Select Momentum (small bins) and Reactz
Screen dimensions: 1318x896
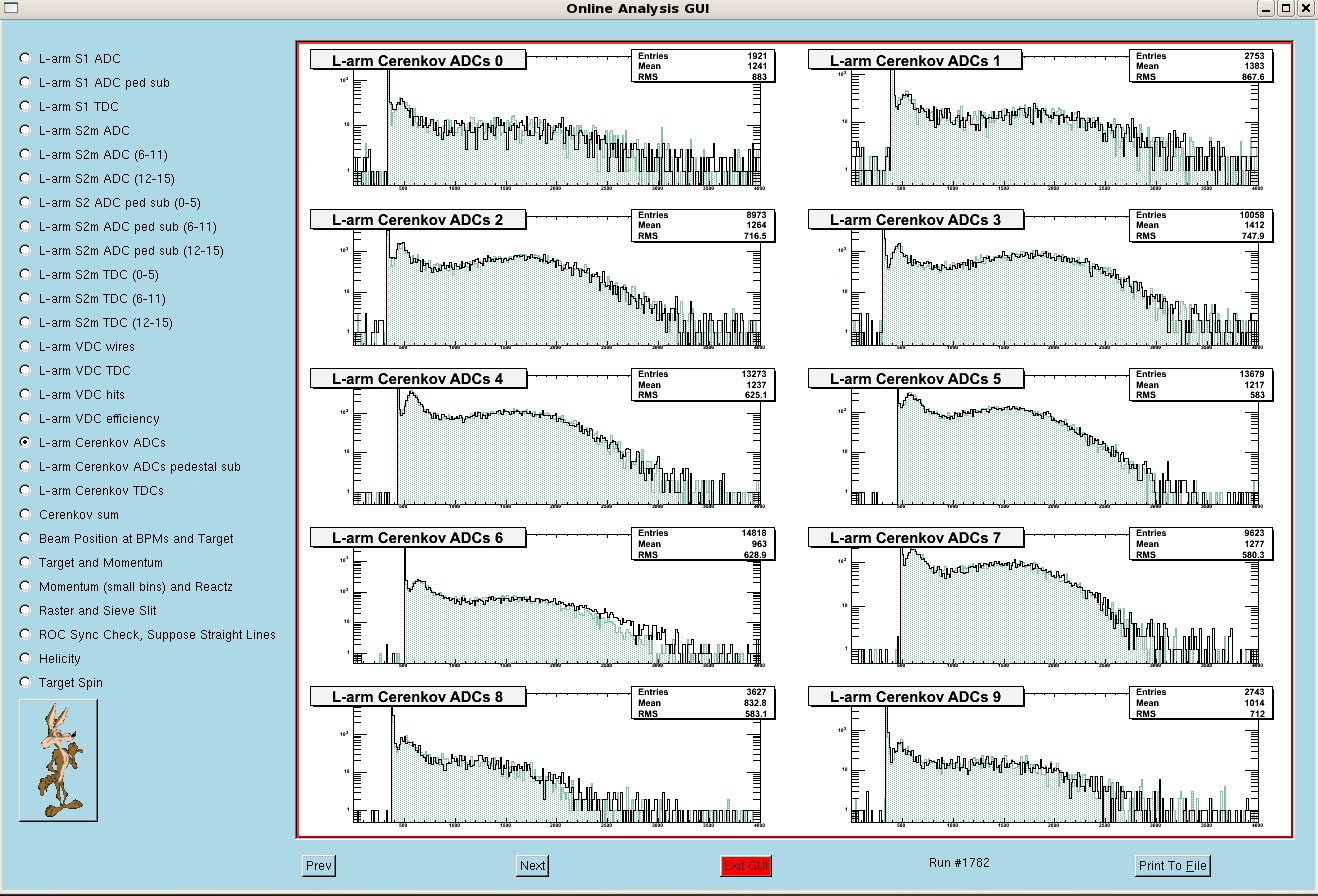coord(25,587)
